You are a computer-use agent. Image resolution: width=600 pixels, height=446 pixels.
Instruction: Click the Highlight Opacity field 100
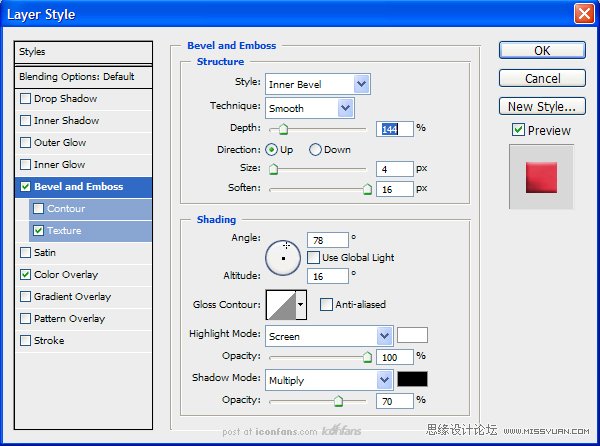pos(395,357)
